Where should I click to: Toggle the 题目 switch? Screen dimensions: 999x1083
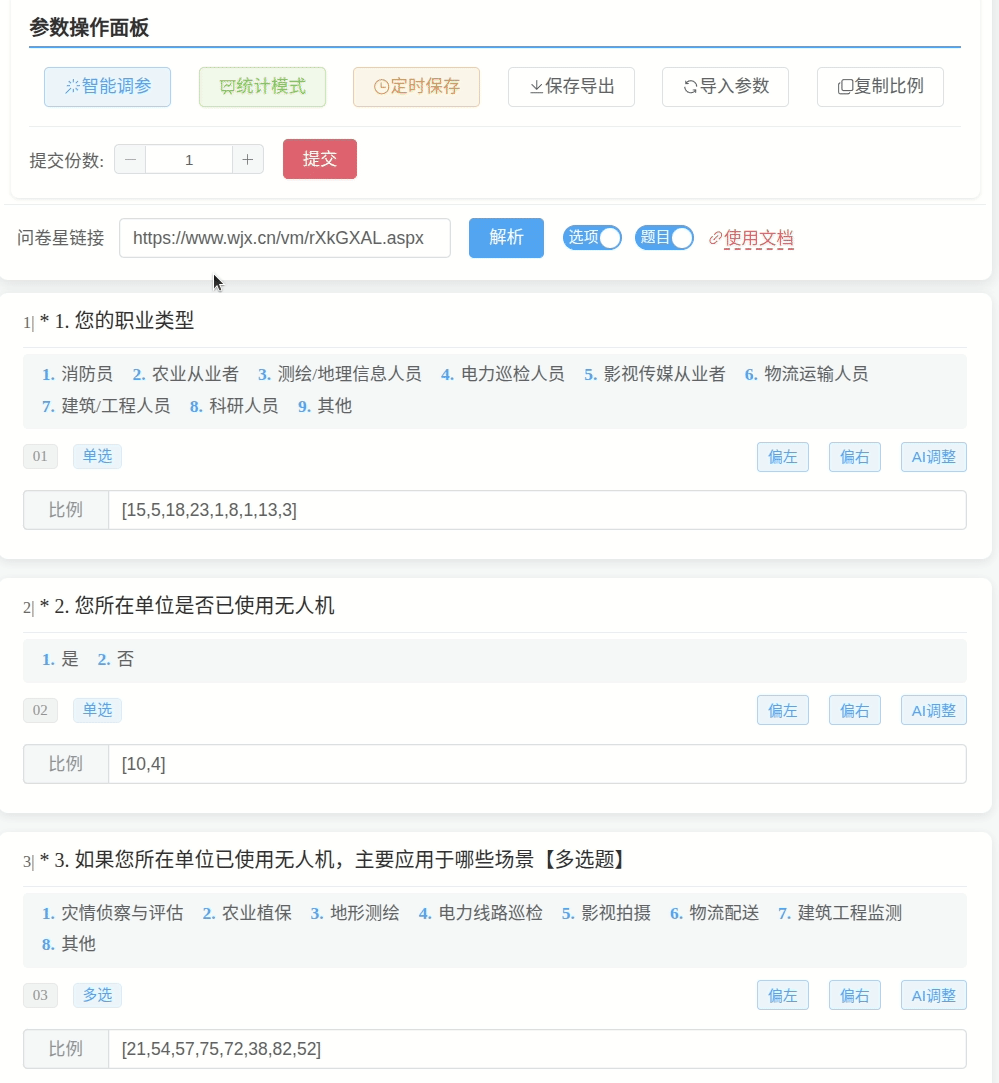pos(665,238)
